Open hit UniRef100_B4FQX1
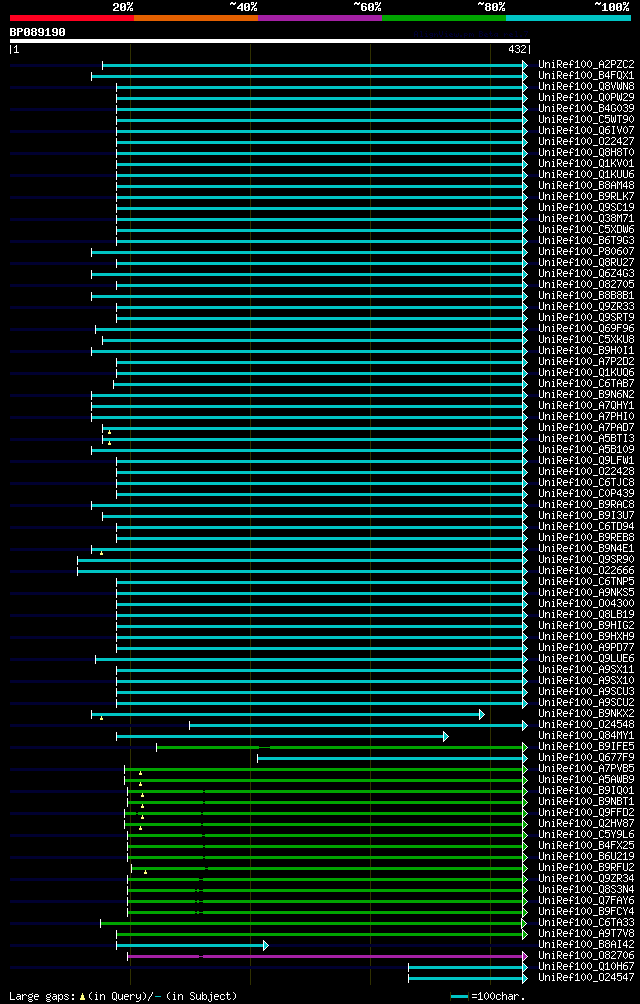This screenshot has width=640, height=1004. [586, 76]
